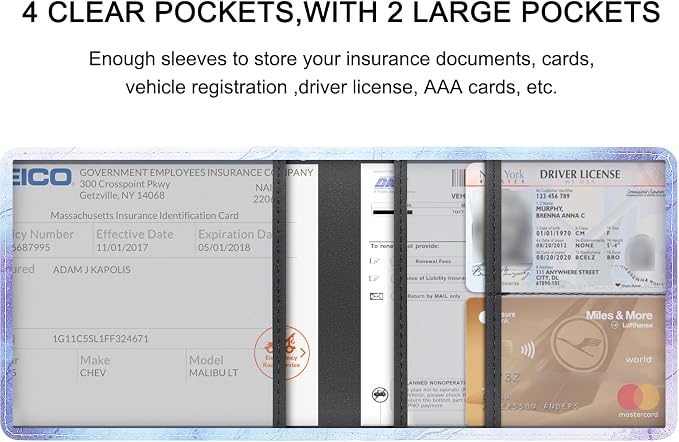679x442 pixels.
Task: Click the 'world' label on credit card
Action: point(638,359)
